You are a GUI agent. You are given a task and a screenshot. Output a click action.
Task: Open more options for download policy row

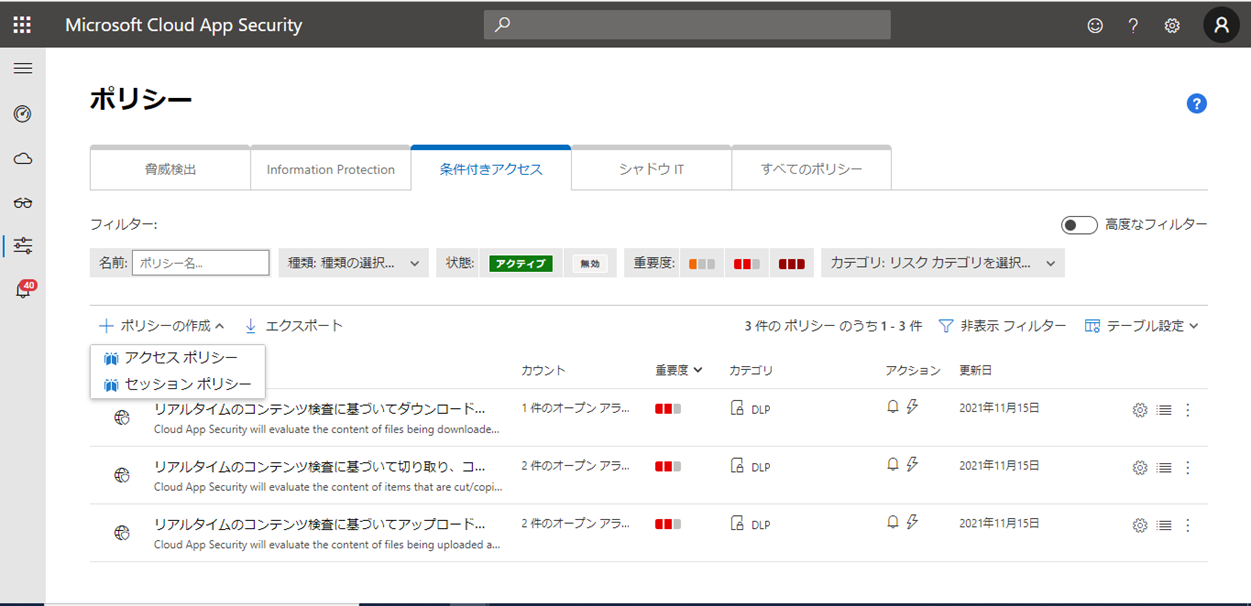coord(1188,410)
